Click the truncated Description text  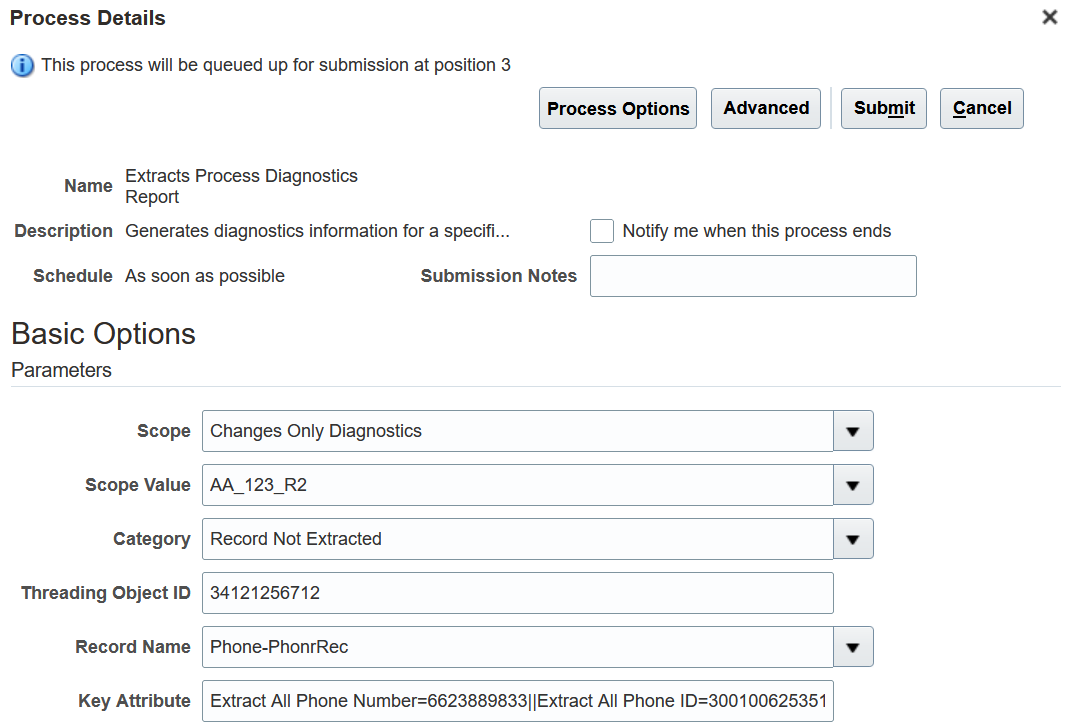[x=317, y=231]
